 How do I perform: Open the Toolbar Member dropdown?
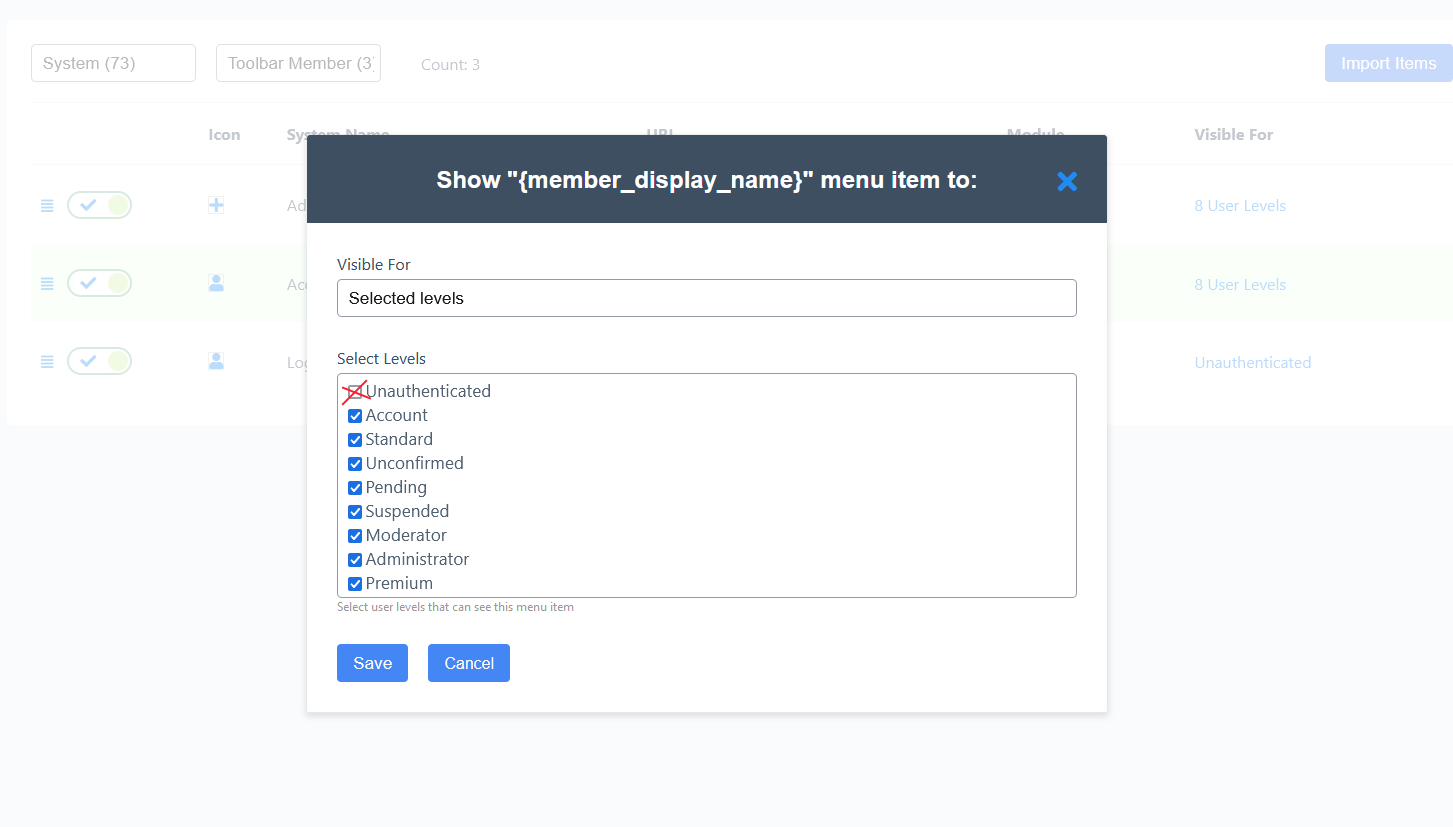tap(298, 63)
